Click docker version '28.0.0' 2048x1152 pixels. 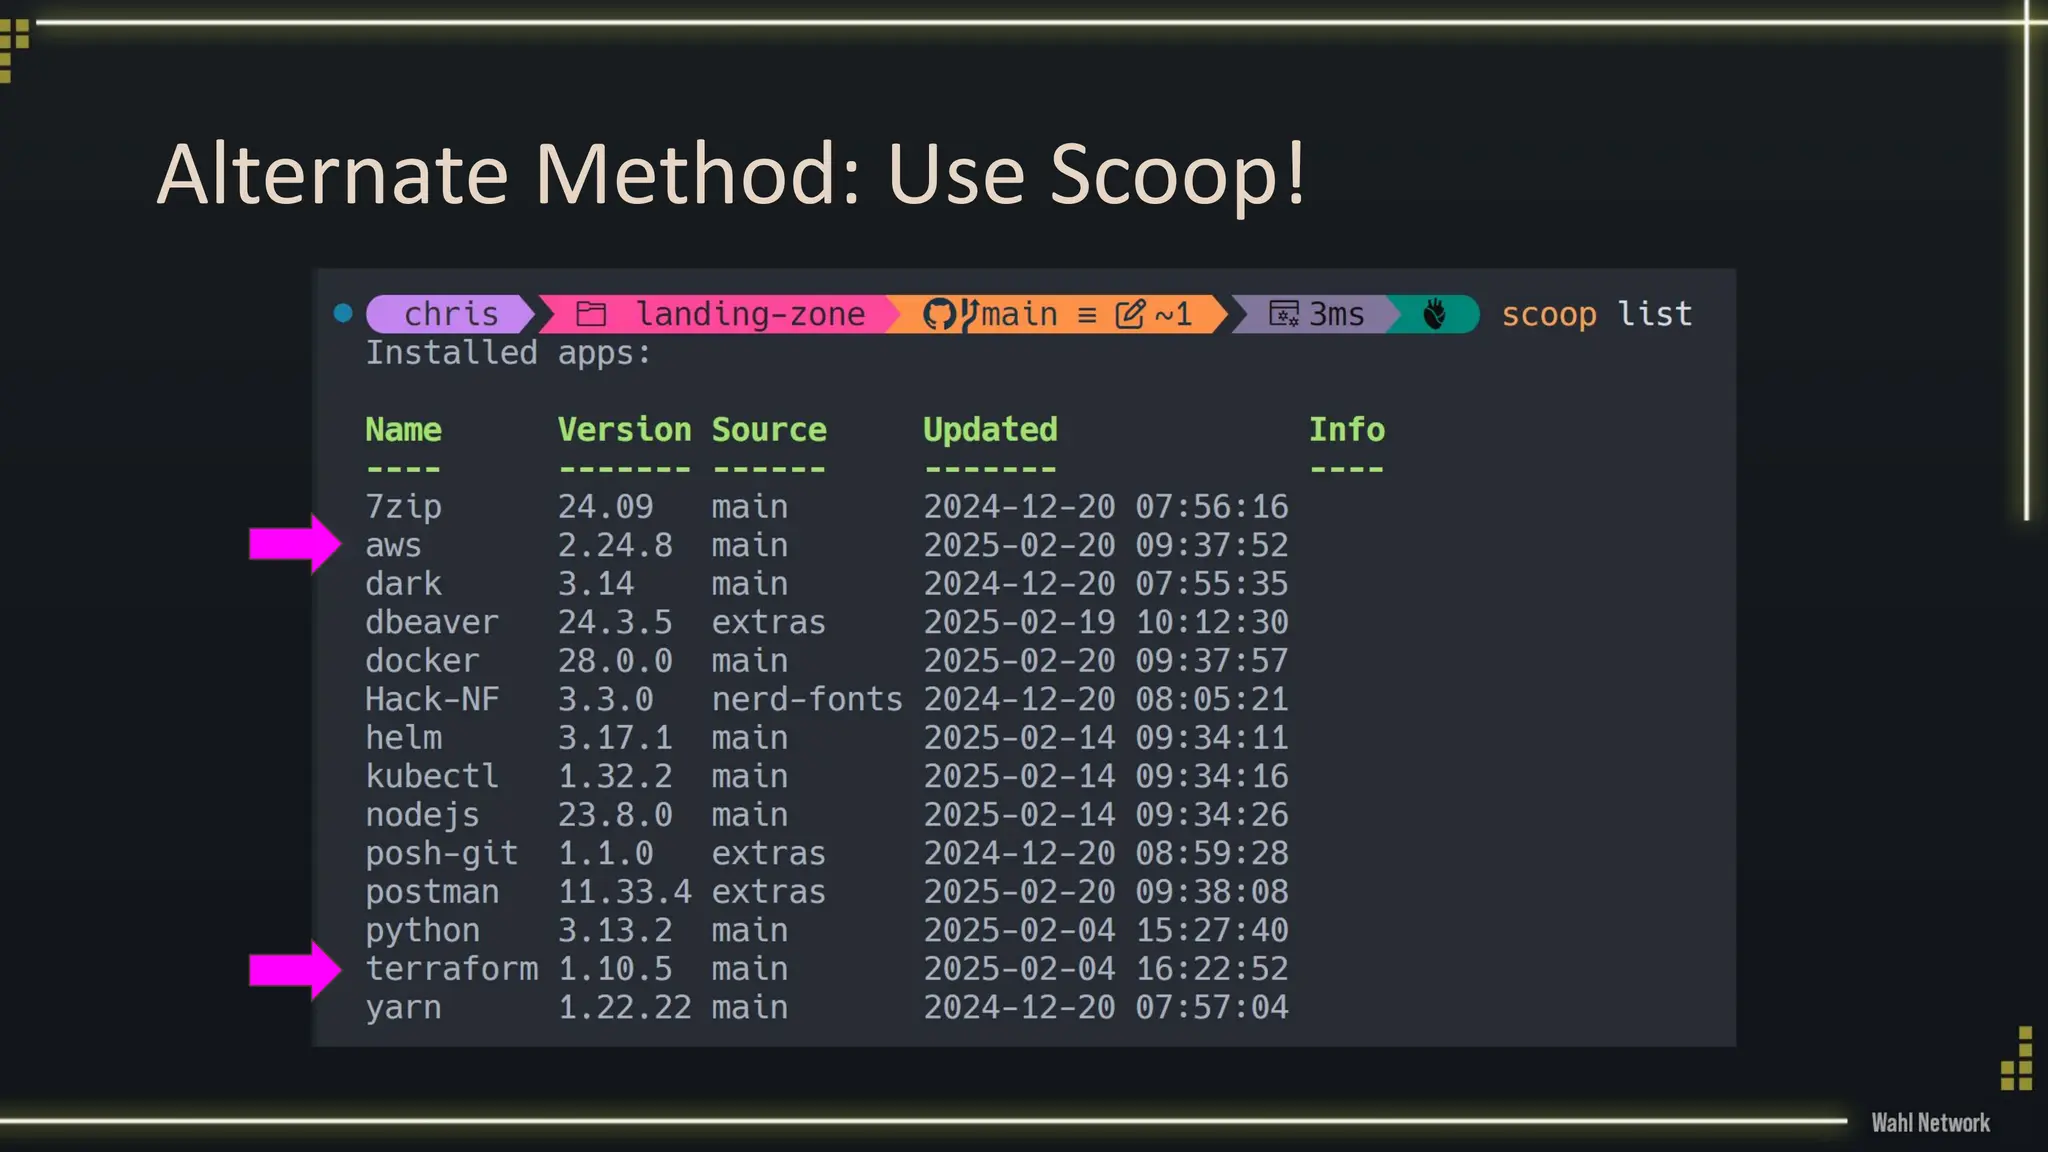point(615,660)
